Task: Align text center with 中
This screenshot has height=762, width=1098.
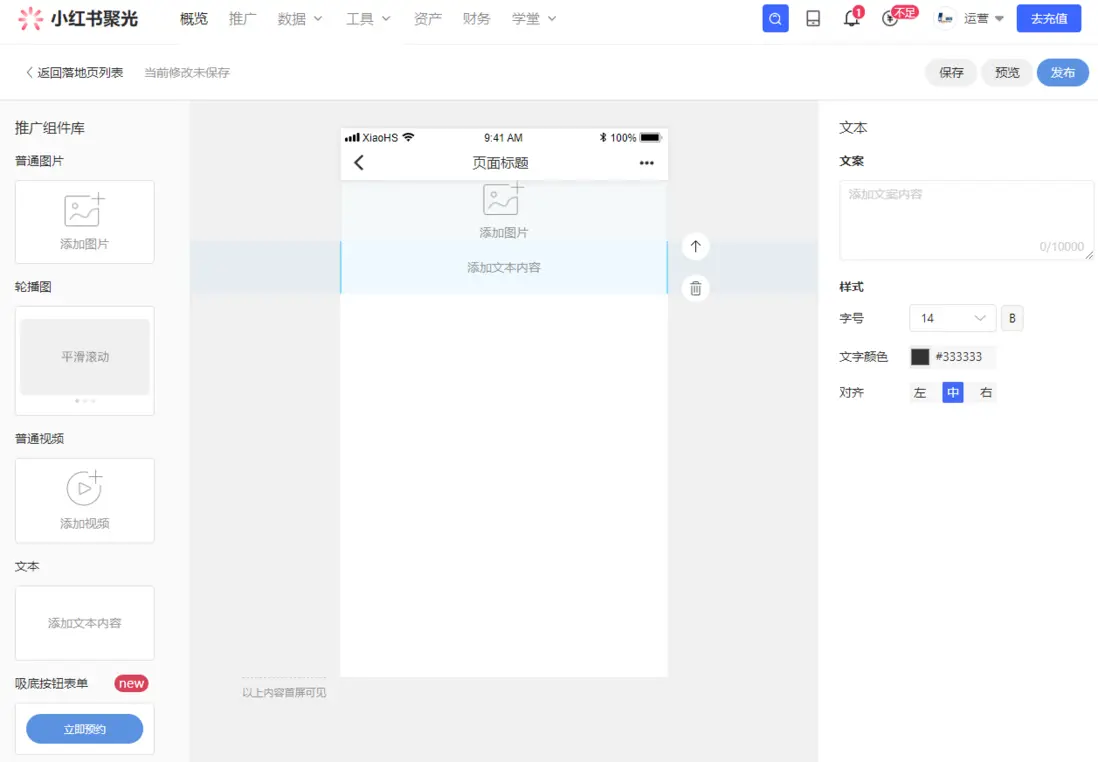Action: click(x=952, y=393)
